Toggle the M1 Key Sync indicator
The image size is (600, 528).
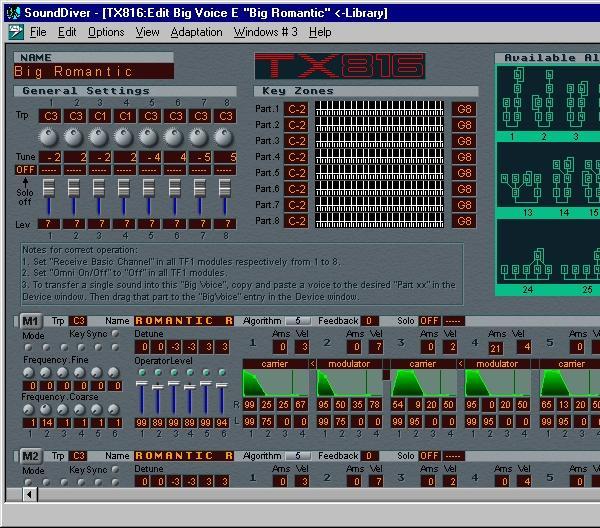pos(114,334)
